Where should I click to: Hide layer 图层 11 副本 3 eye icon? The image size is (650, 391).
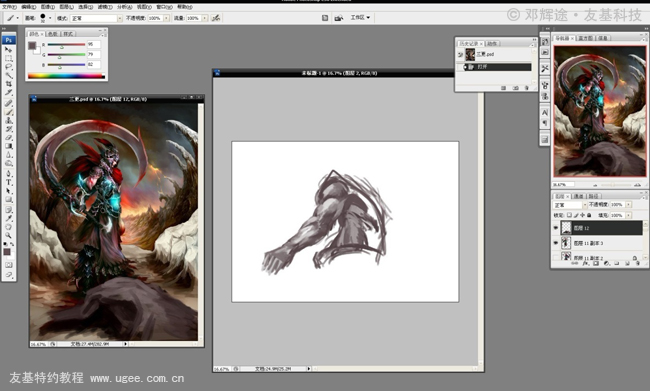pyautogui.click(x=555, y=243)
